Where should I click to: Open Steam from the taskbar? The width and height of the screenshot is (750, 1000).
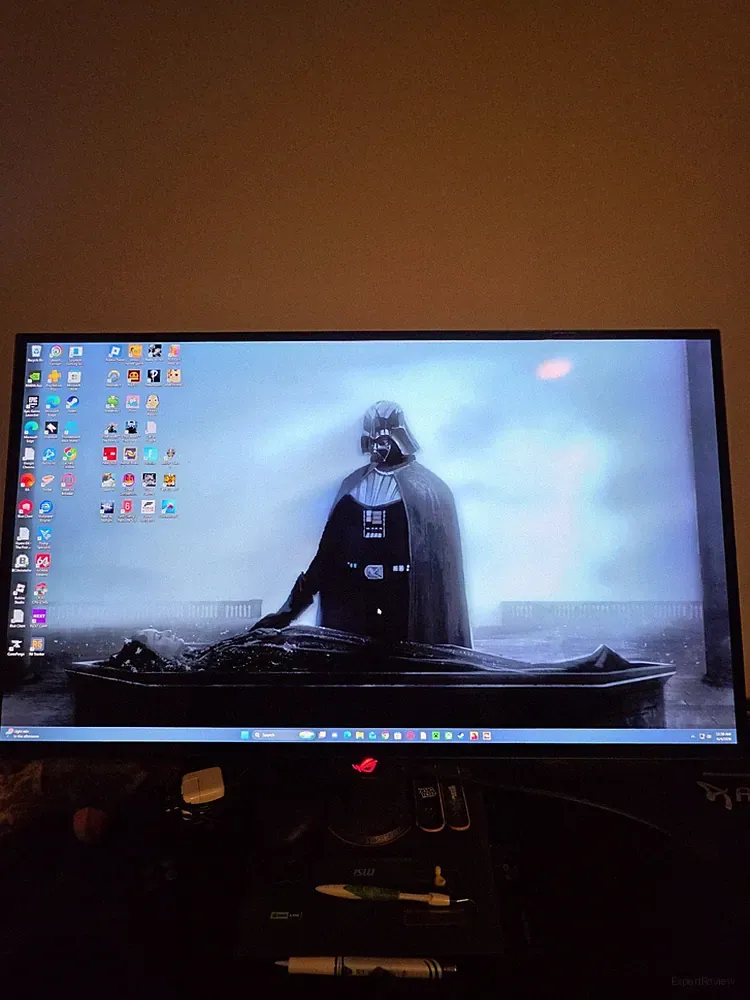tap(460, 735)
